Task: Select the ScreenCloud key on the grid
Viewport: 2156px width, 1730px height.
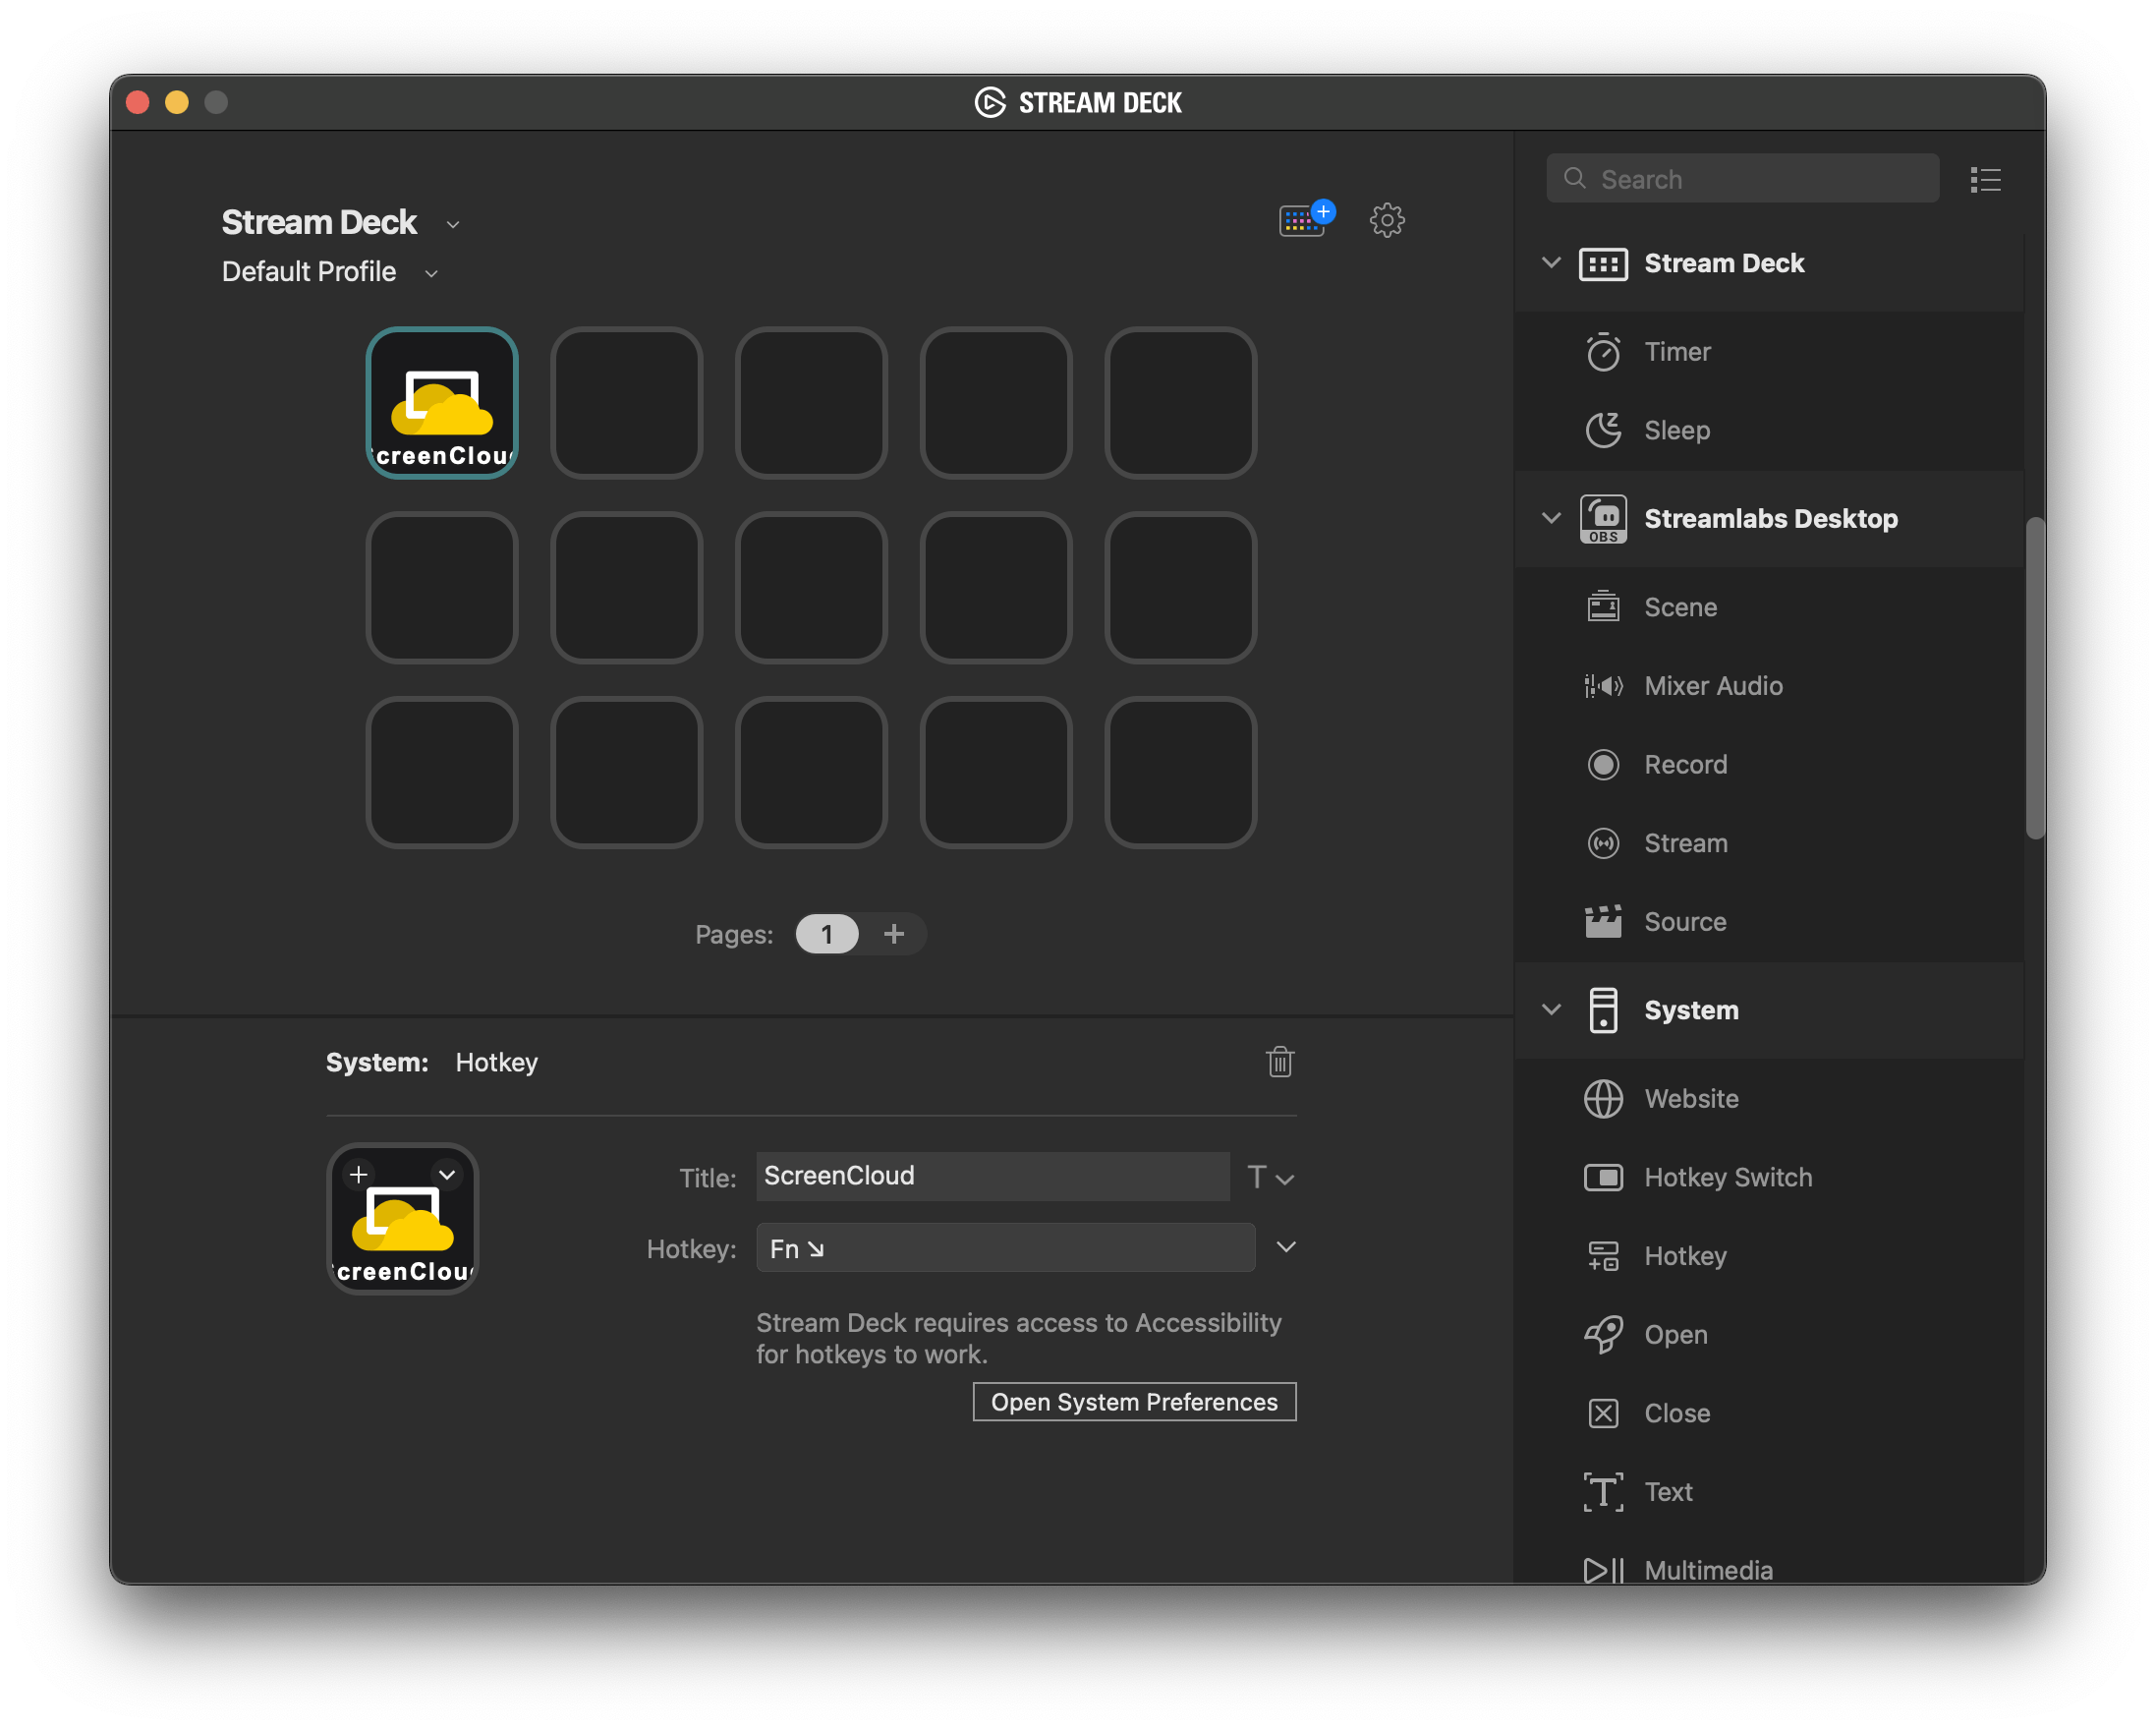Action: point(442,403)
